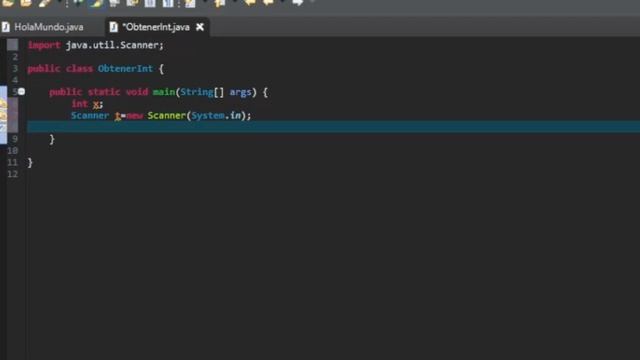Select the ObtenerInt.java editor tab
640x360 pixels.
tap(156, 27)
